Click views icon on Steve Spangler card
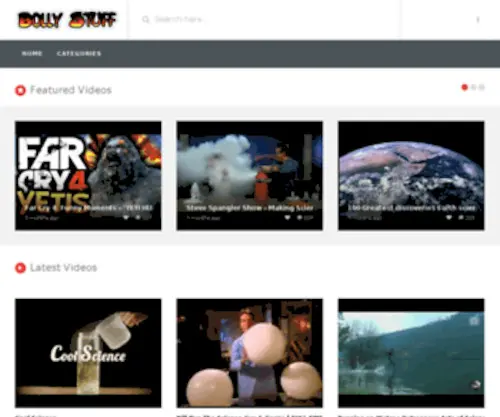The width and height of the screenshot is (500, 417). [299, 218]
